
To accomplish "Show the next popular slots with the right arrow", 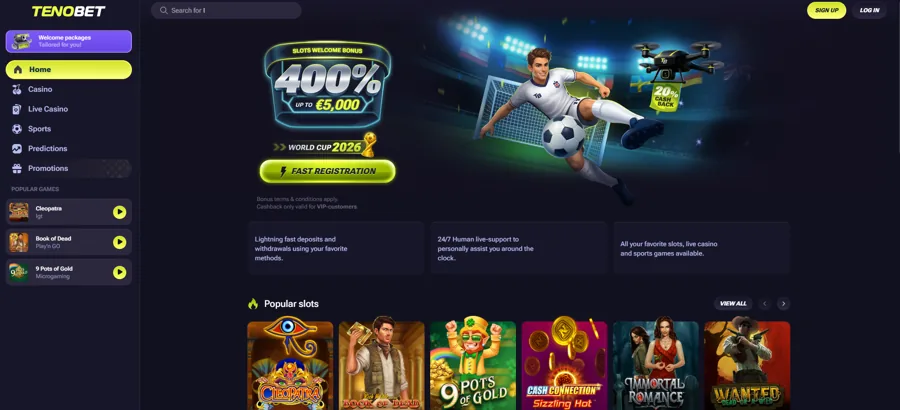I will [x=783, y=304].
